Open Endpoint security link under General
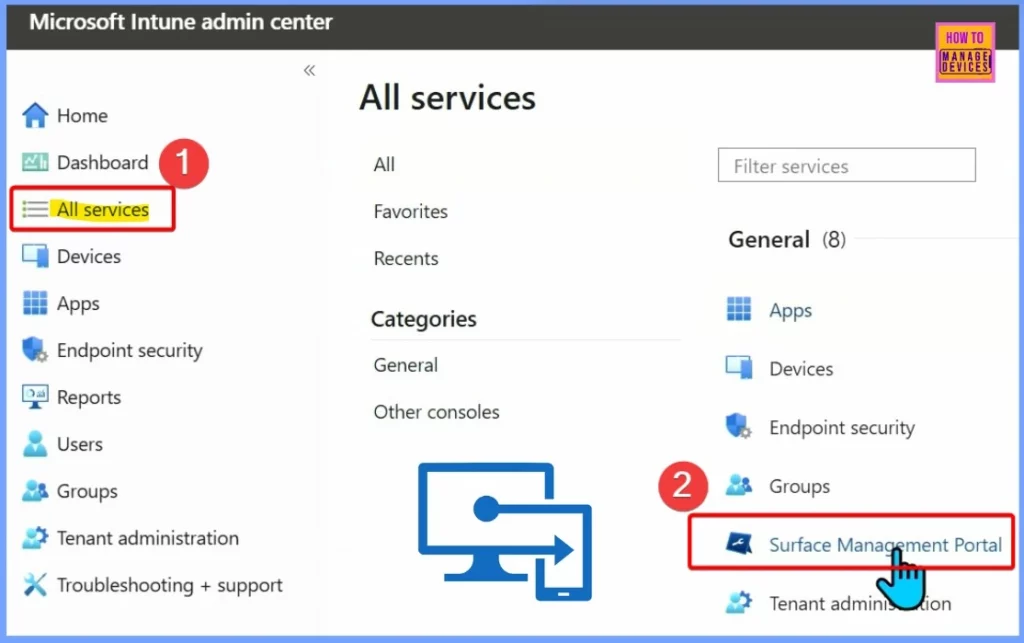Screen dimensions: 1024x643 point(842,428)
